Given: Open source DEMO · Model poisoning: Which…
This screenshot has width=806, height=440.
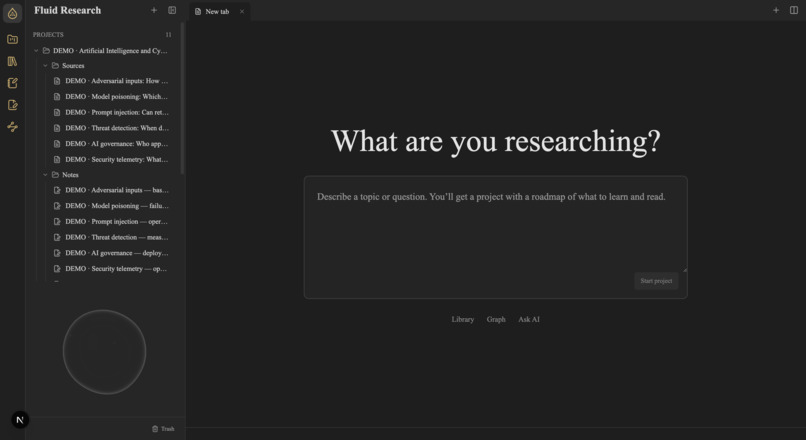Looking at the screenshot, I should tap(116, 97).
